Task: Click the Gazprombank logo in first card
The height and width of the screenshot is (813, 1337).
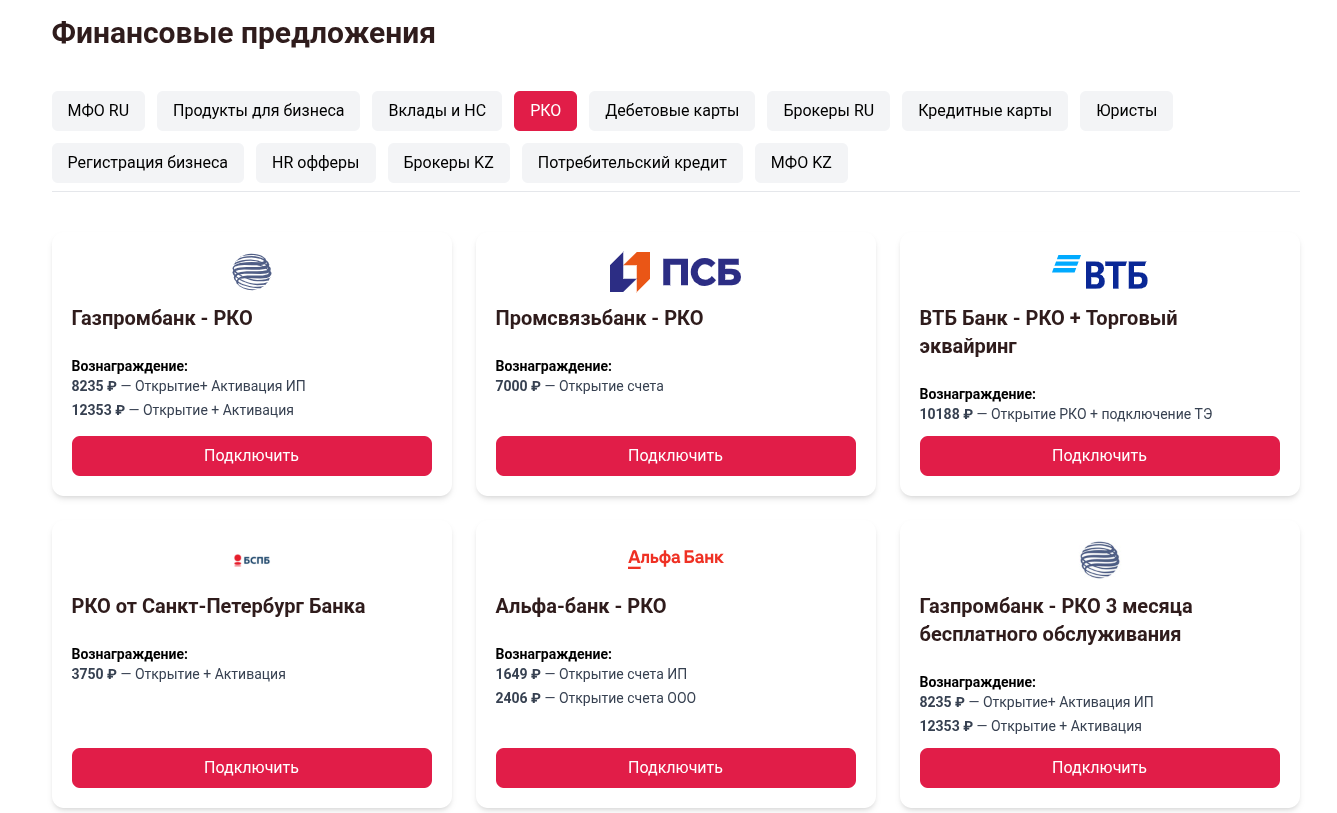Action: coord(252,272)
